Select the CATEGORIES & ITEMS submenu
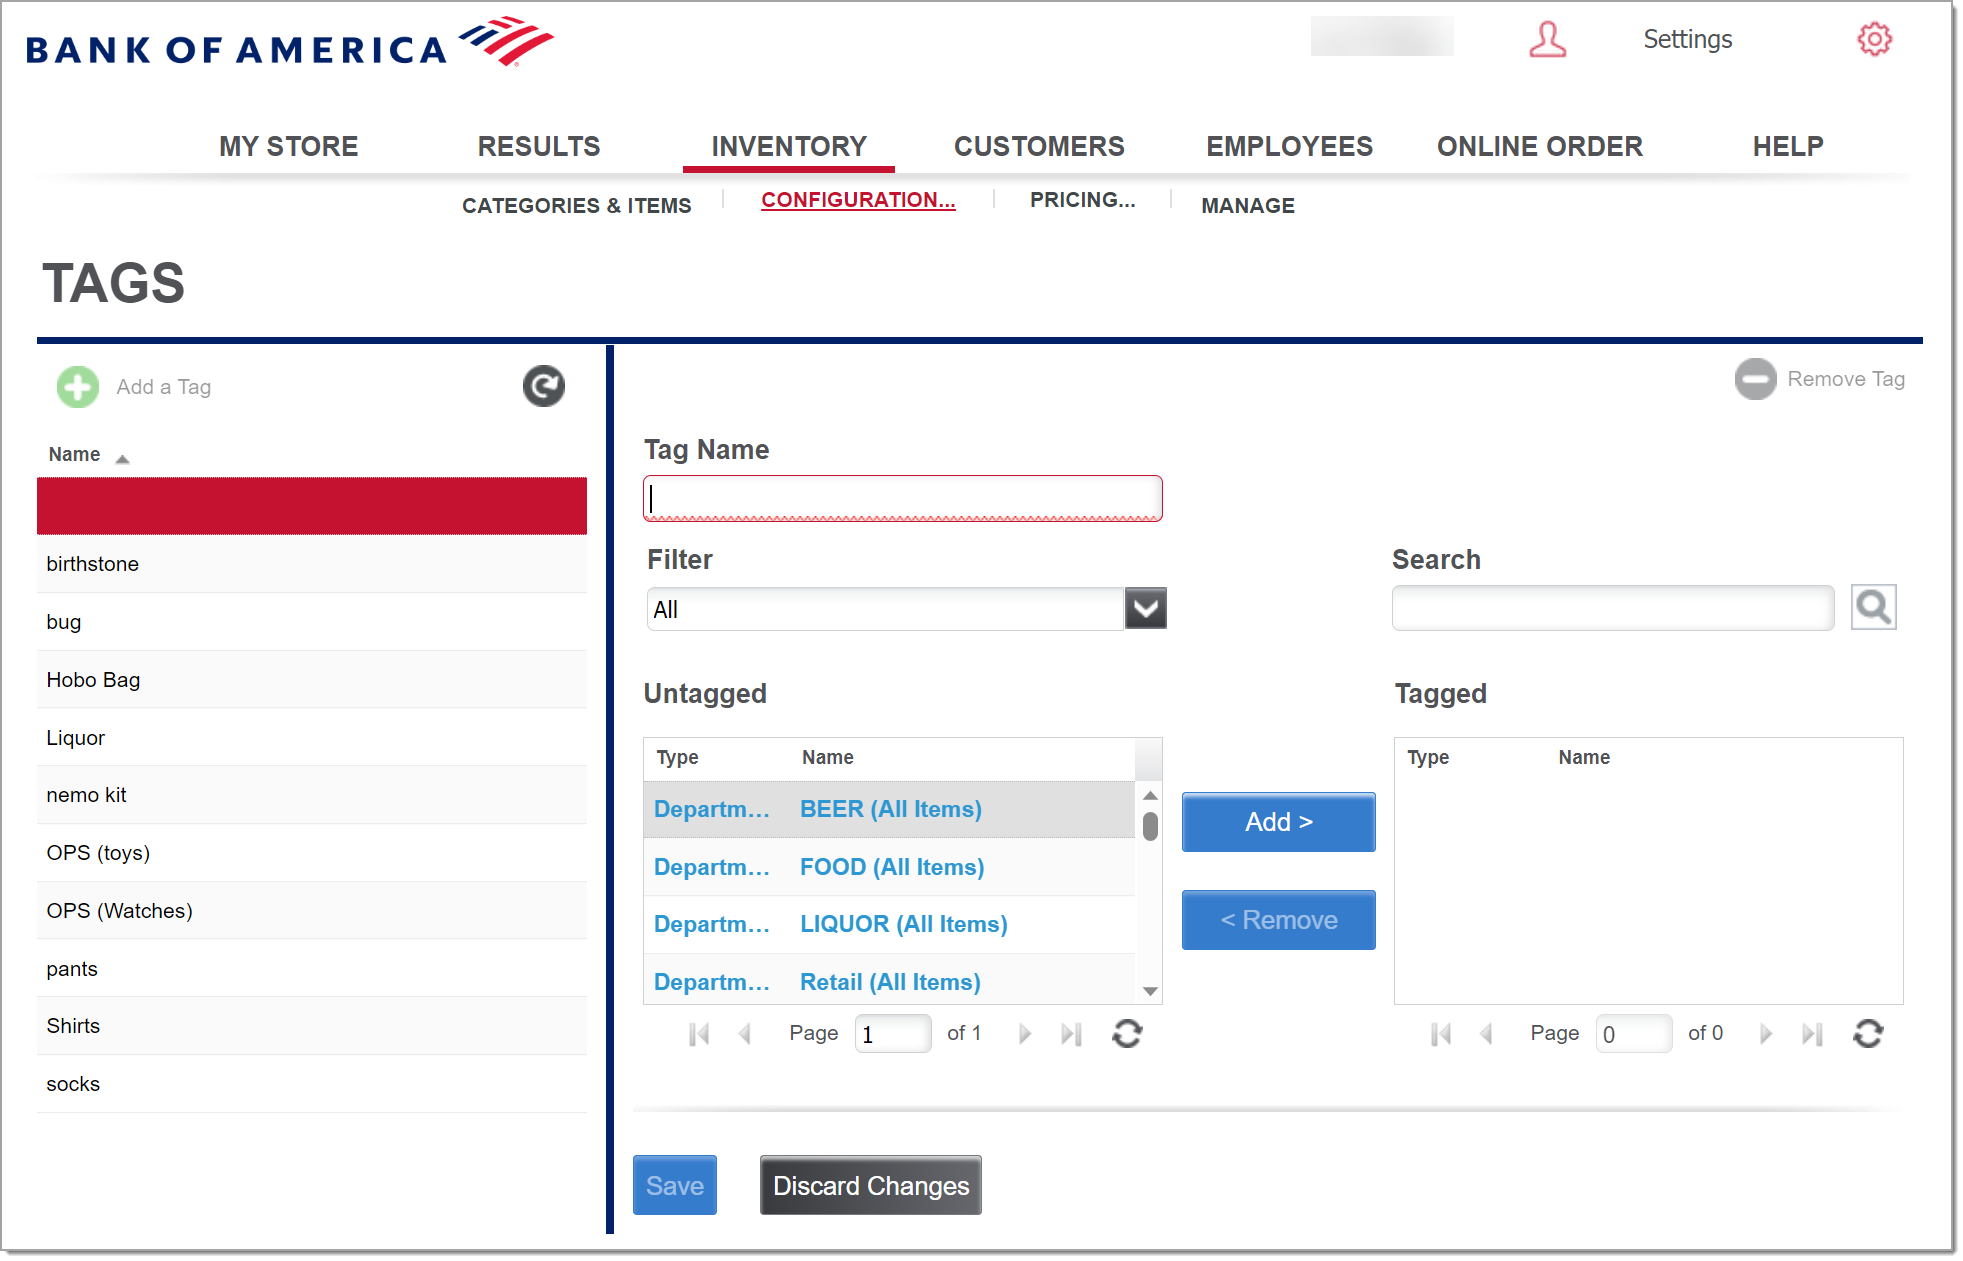Image resolution: width=1963 pixels, height=1261 pixels. [x=576, y=205]
